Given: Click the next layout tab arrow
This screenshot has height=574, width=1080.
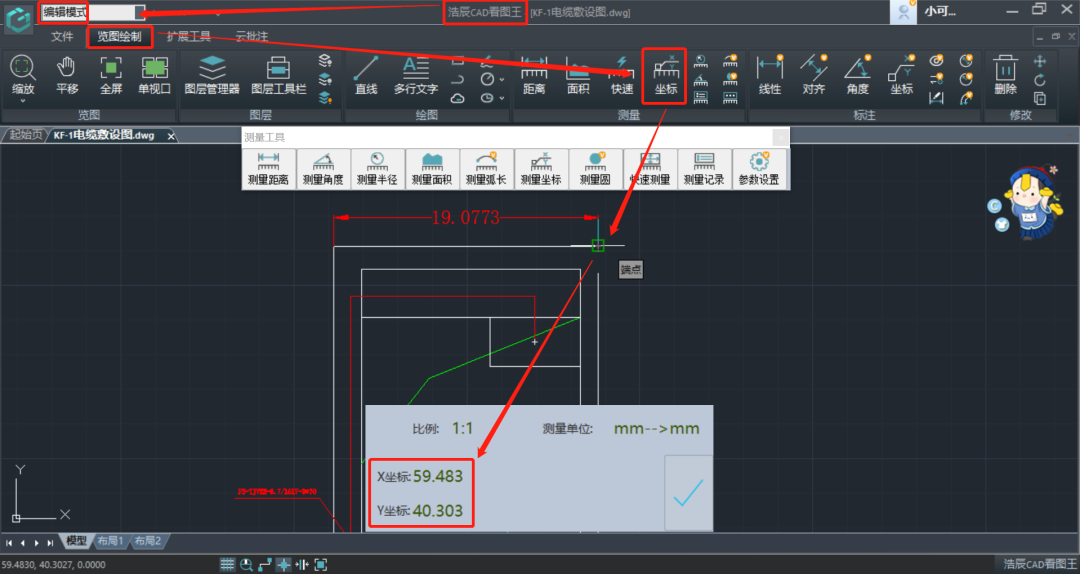Looking at the screenshot, I should [37, 543].
